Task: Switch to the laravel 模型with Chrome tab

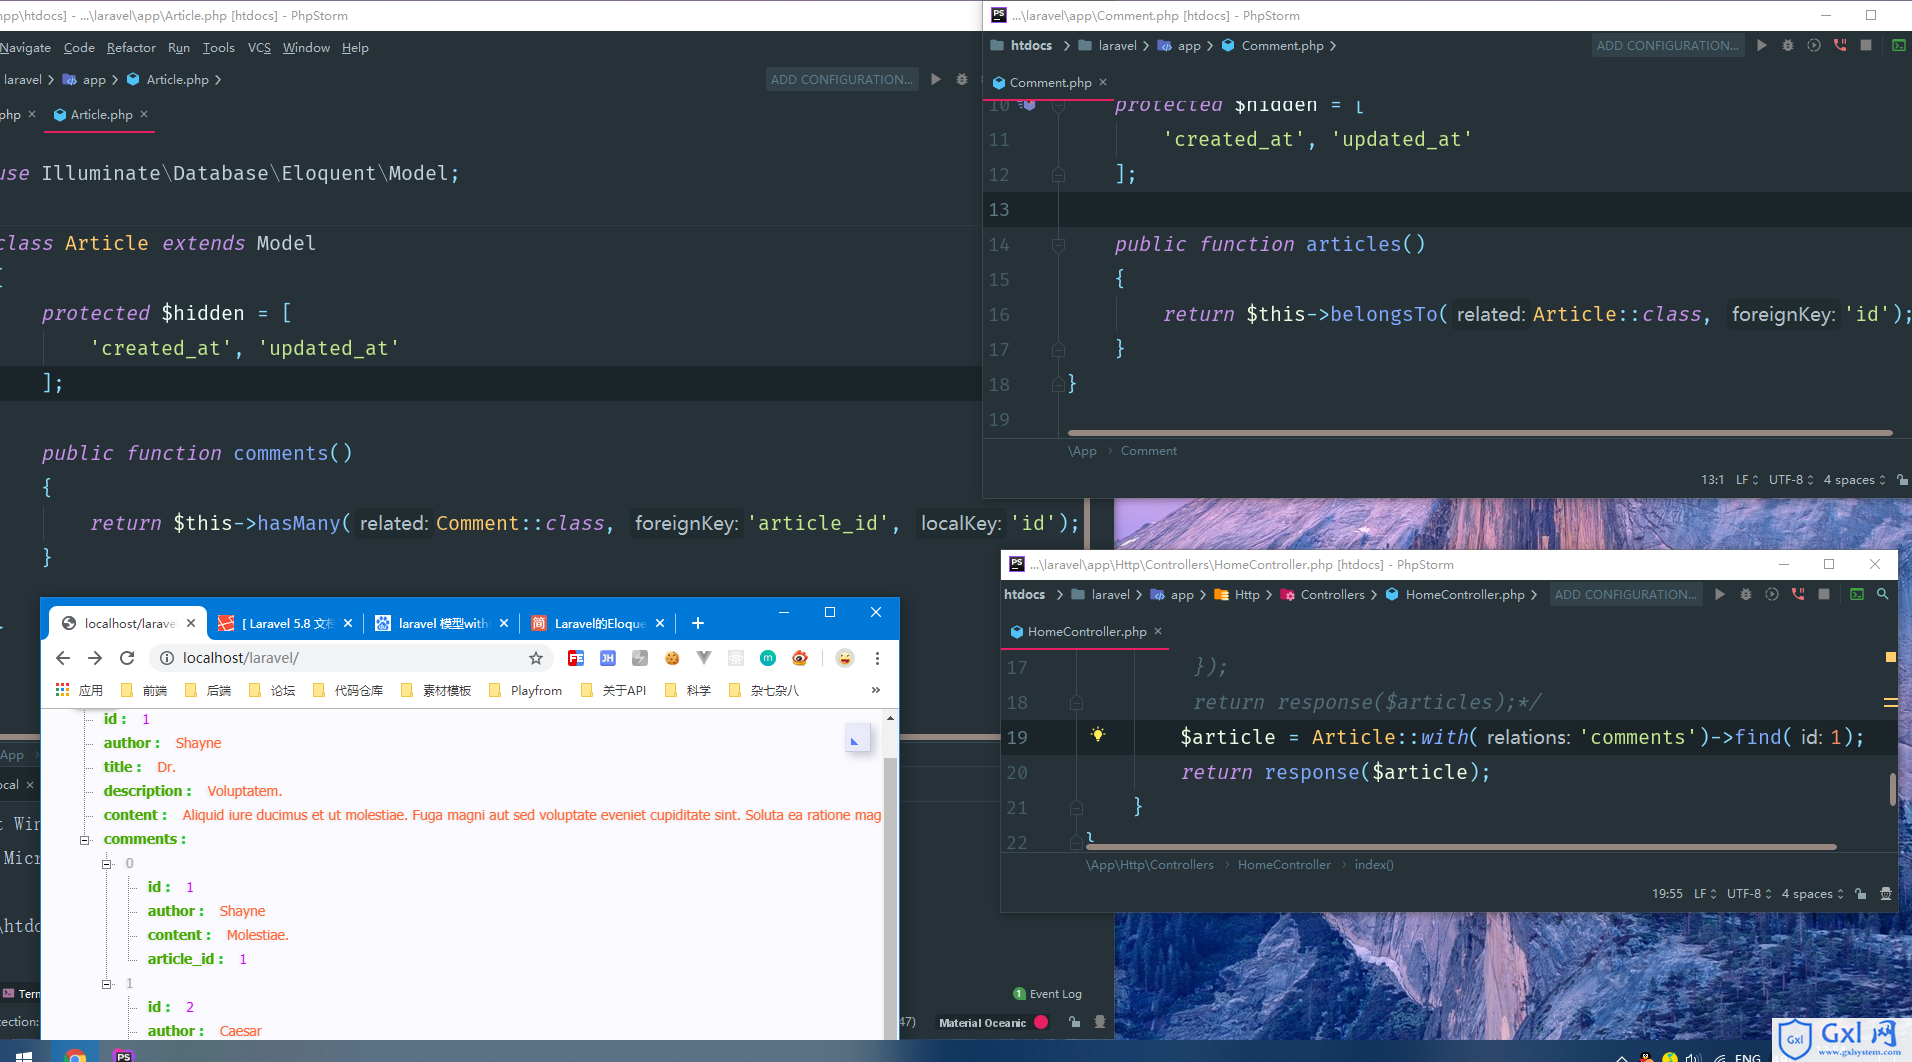Action: [x=441, y=623]
